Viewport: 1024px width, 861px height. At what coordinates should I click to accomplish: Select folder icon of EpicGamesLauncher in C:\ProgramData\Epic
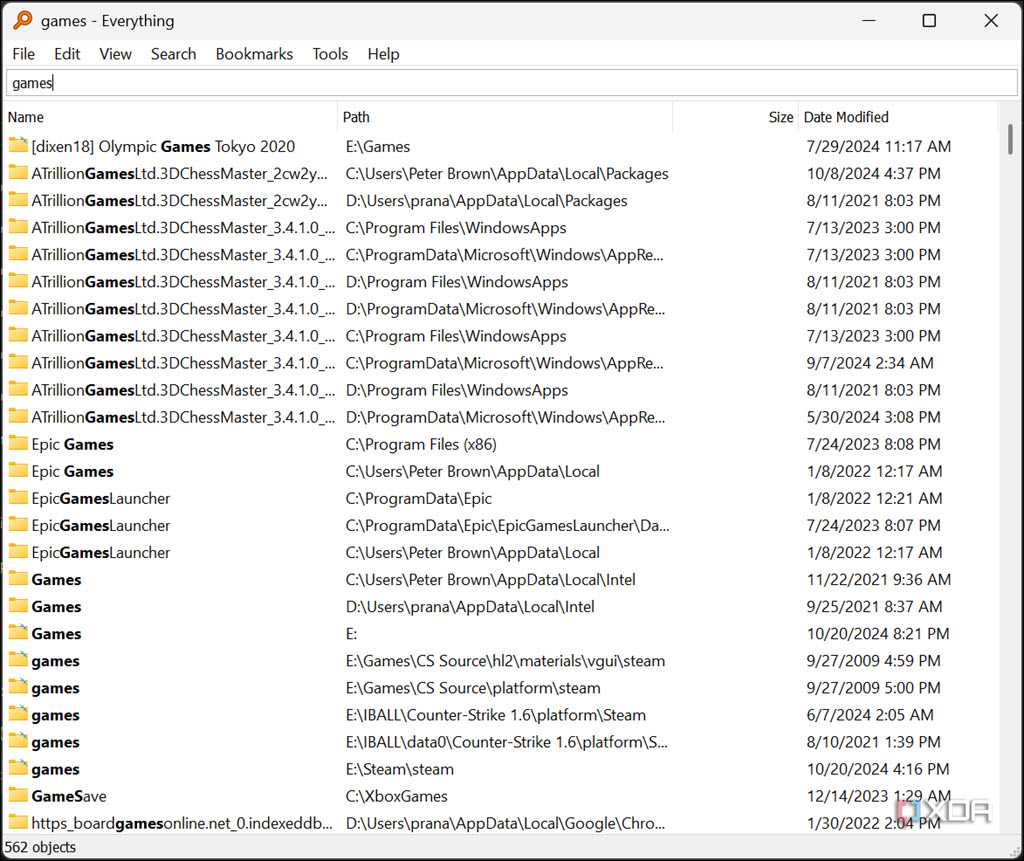tap(18, 497)
